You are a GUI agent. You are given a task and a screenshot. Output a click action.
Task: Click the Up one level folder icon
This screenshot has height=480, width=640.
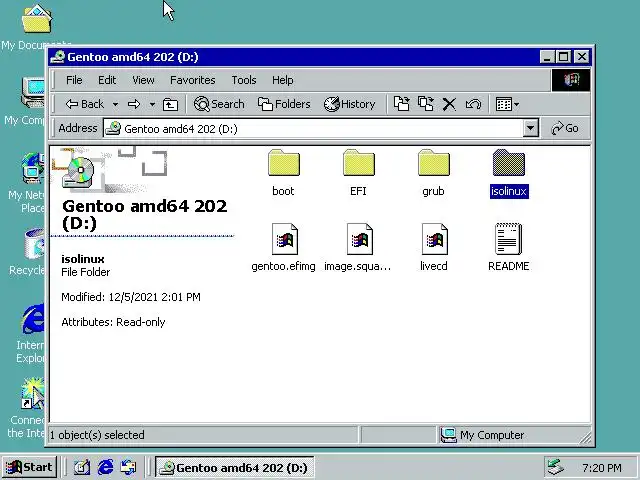pos(170,104)
